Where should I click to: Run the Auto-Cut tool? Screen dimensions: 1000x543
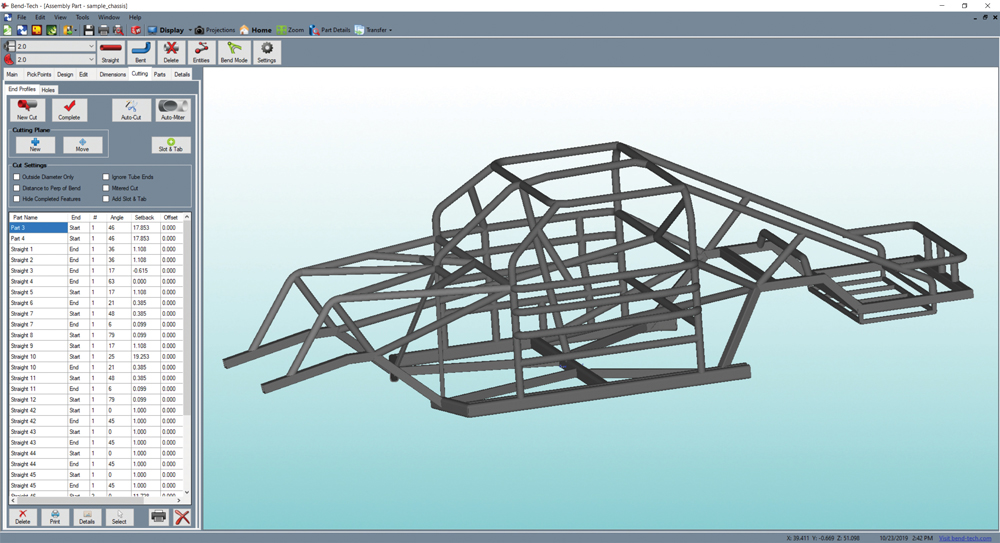(x=131, y=110)
